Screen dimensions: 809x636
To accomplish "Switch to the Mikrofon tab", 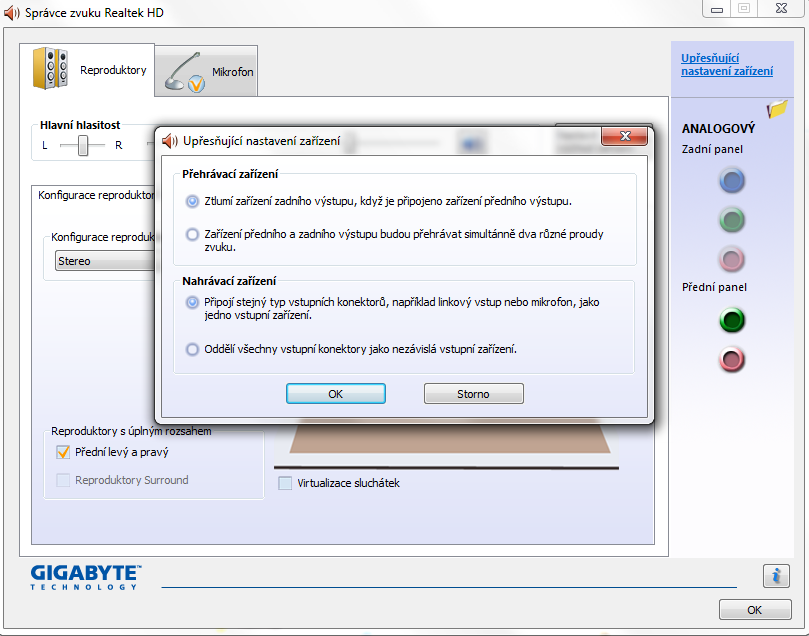I will coord(206,71).
